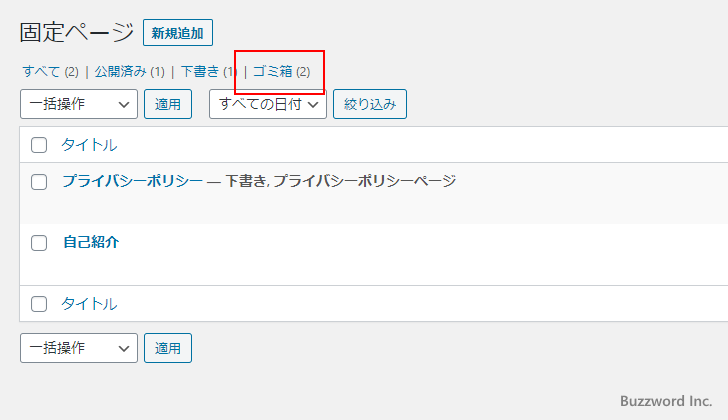Sort by the header タイトル column
The height and width of the screenshot is (420, 728).
[89, 145]
